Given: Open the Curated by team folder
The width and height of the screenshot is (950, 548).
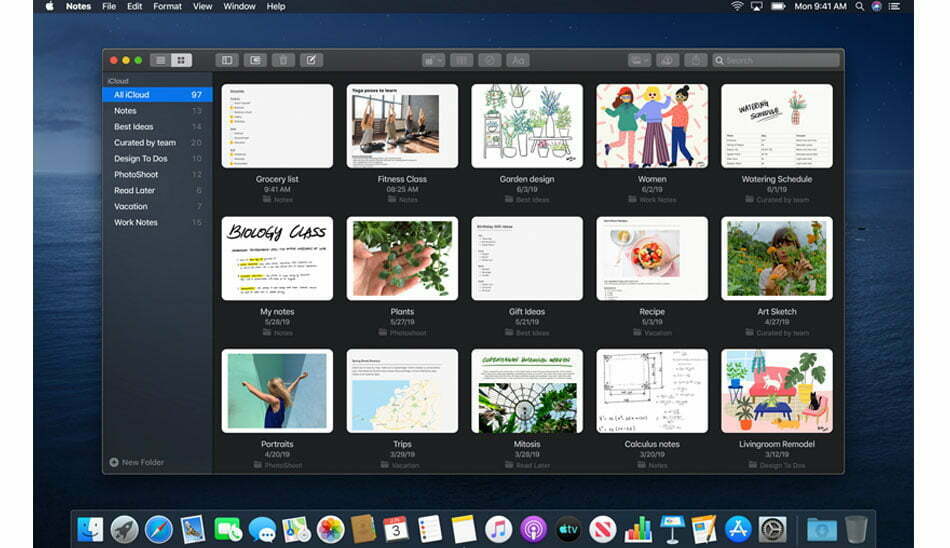Looking at the screenshot, I should coord(158,142).
